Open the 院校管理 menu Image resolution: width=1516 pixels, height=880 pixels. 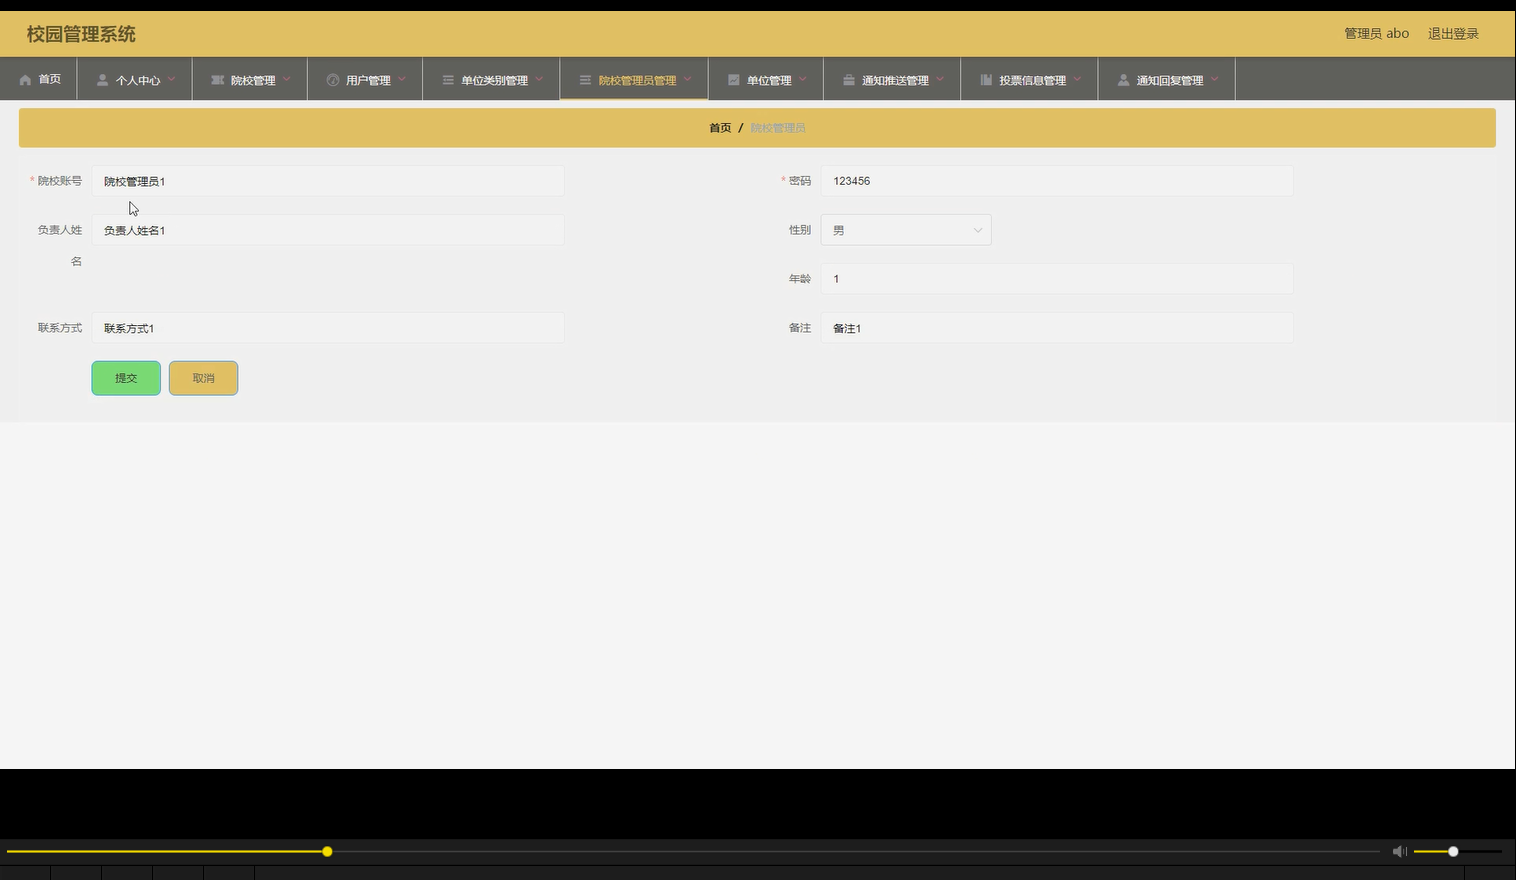click(250, 79)
